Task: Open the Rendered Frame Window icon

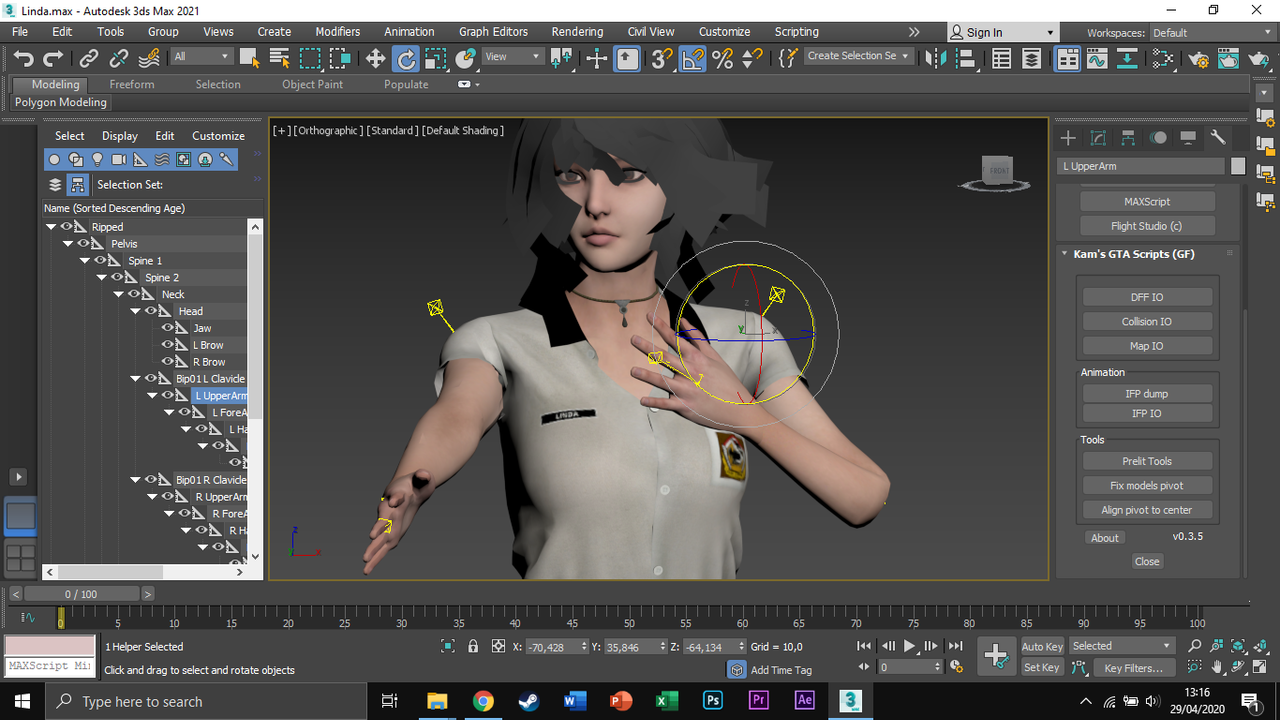Action: [1229, 58]
